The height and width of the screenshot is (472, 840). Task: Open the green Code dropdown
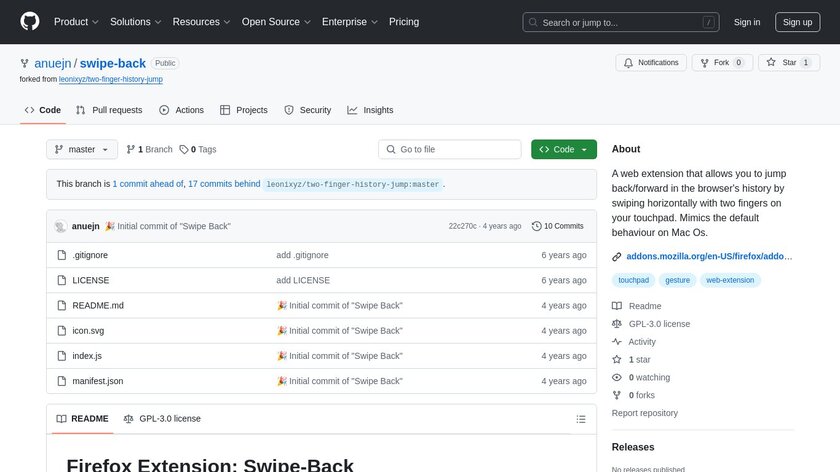click(x=563, y=149)
